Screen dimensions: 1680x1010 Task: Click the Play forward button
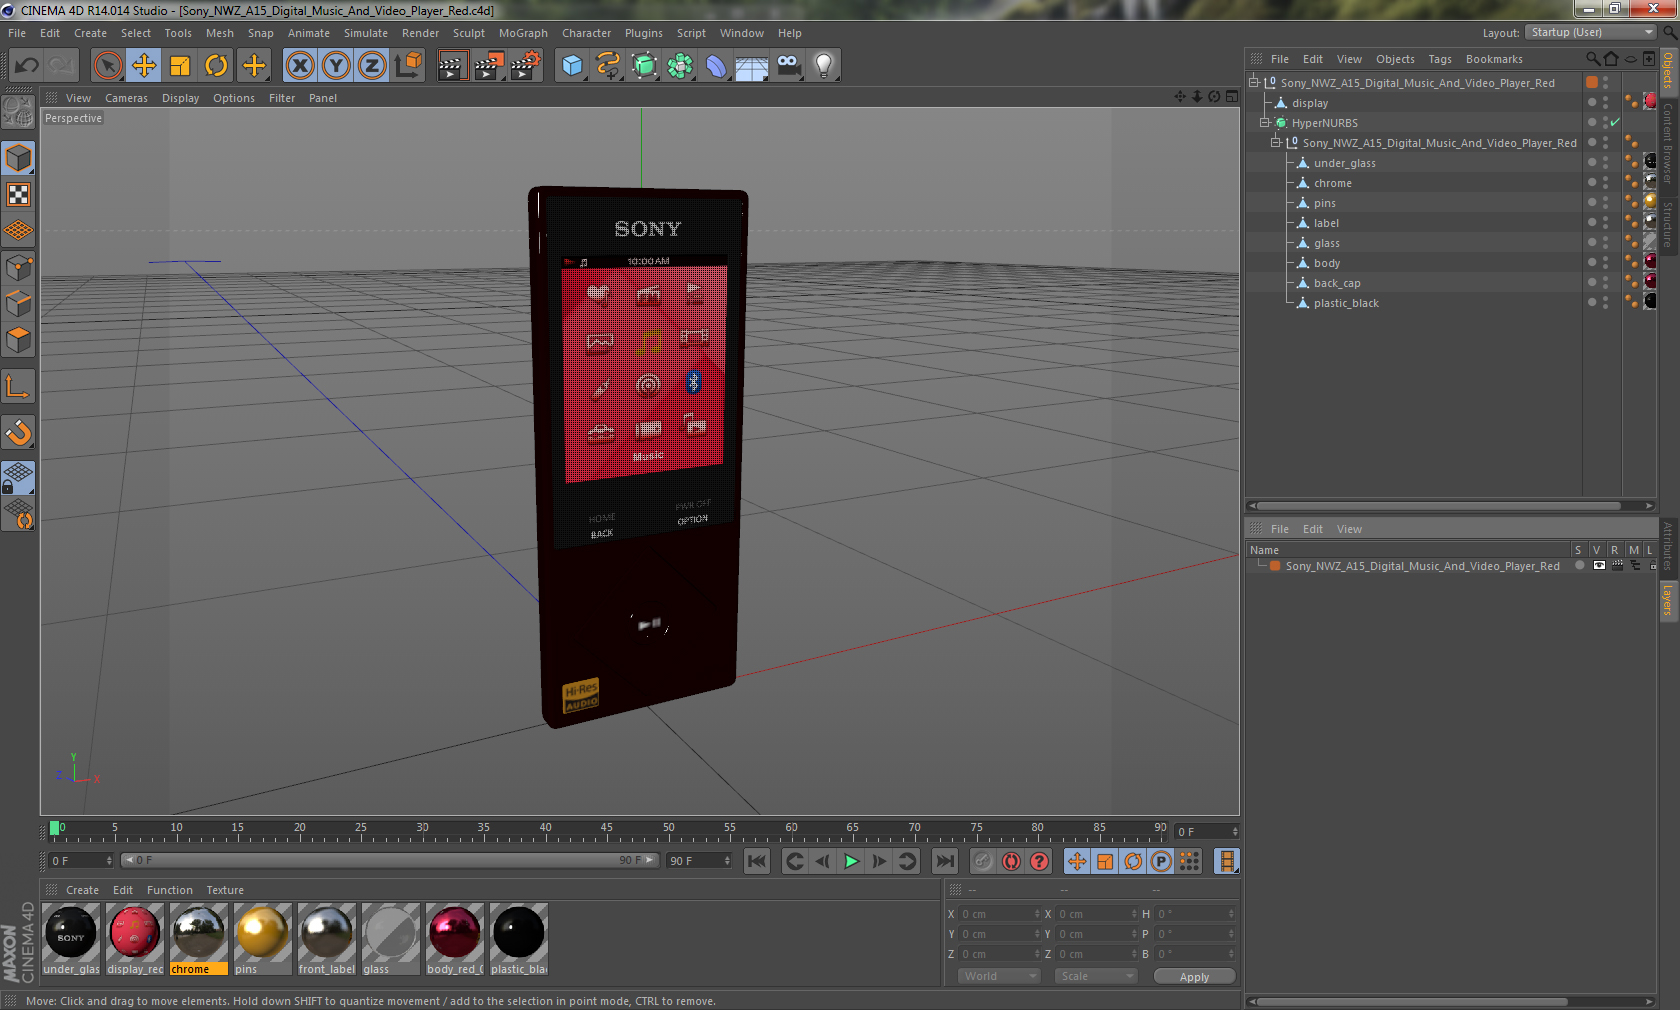coord(851,861)
